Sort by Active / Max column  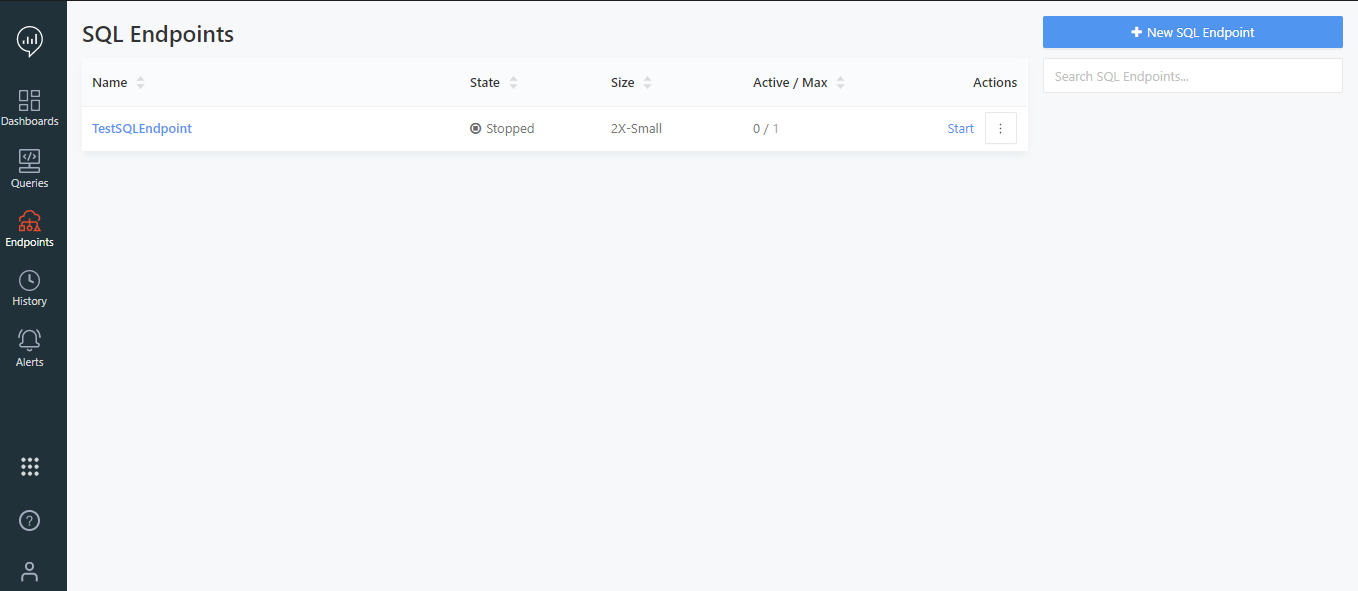click(799, 82)
